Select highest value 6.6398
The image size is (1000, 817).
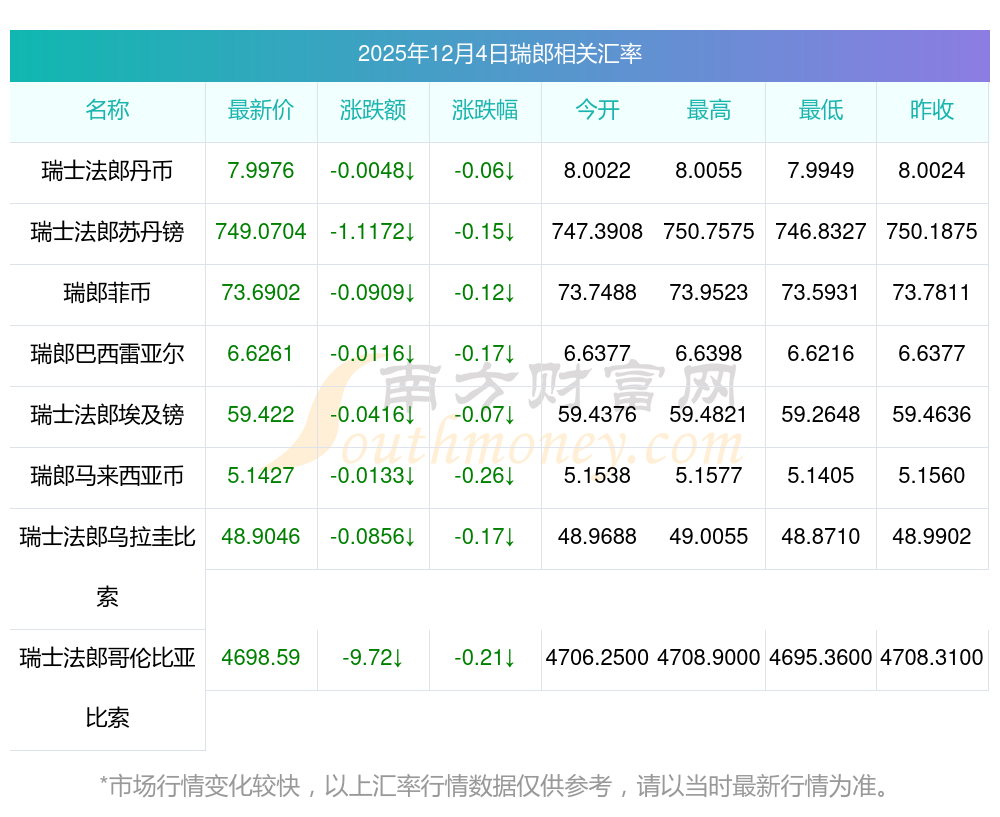coord(709,353)
